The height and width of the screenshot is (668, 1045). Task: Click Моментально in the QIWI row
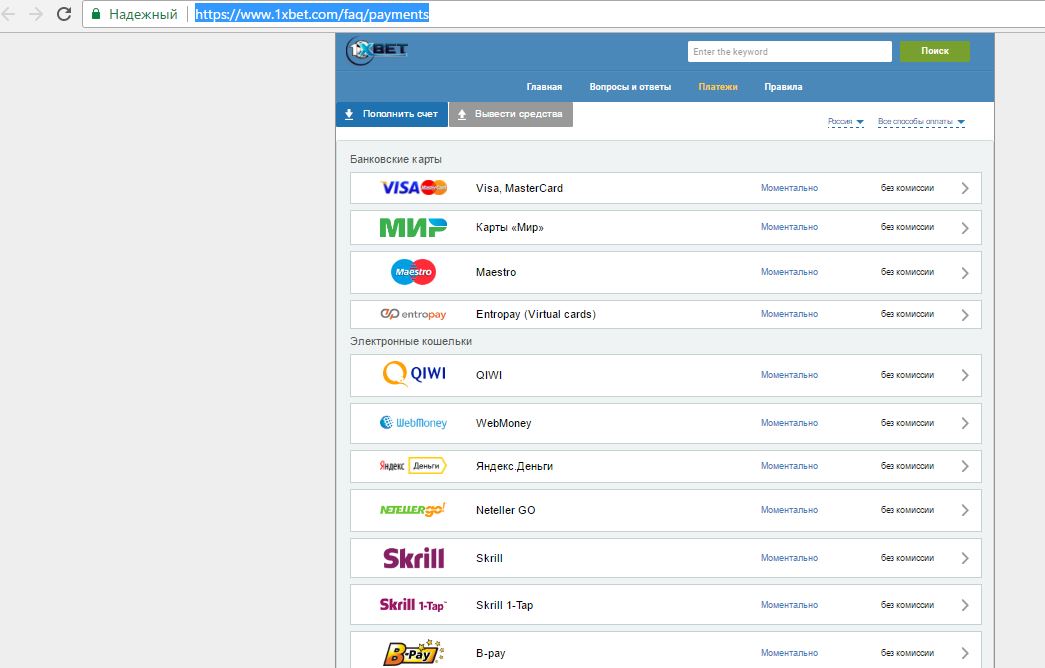click(x=789, y=375)
